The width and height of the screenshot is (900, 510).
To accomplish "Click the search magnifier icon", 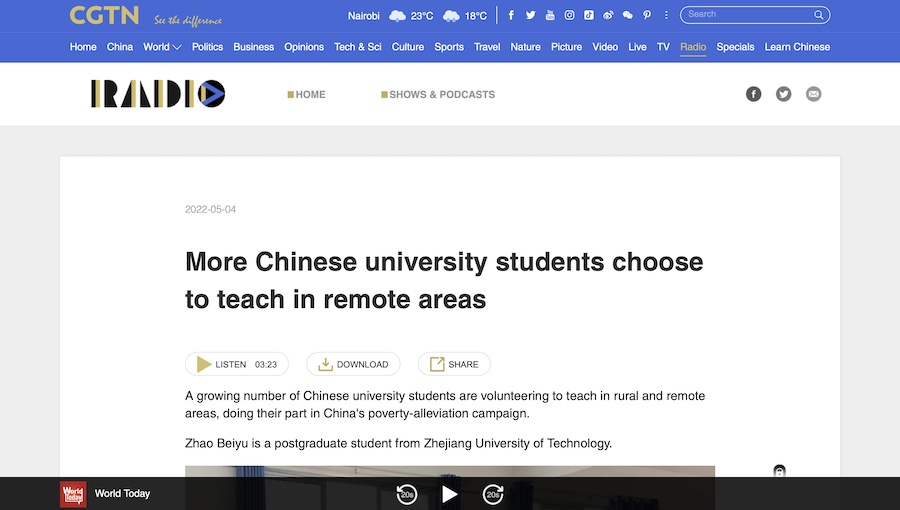I will [x=819, y=15].
